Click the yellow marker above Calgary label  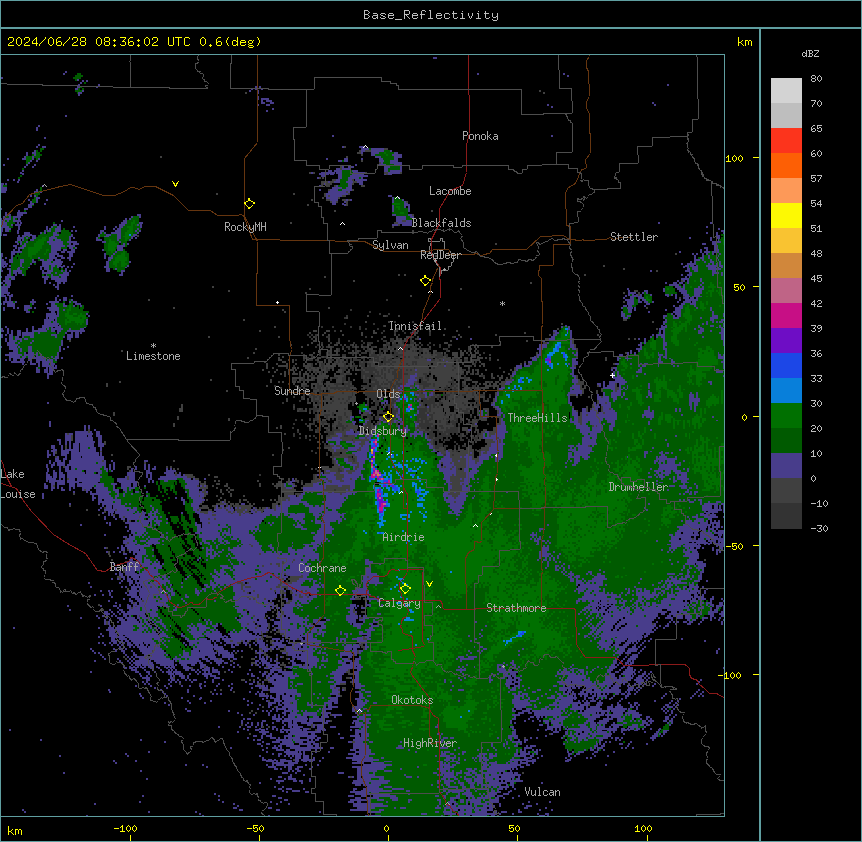tap(405, 589)
